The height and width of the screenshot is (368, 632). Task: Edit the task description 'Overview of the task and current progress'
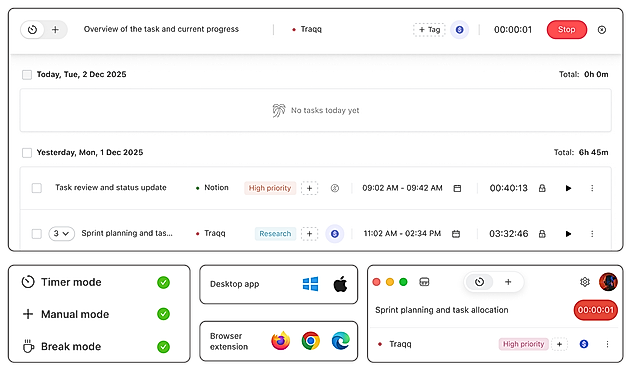[x=161, y=29]
